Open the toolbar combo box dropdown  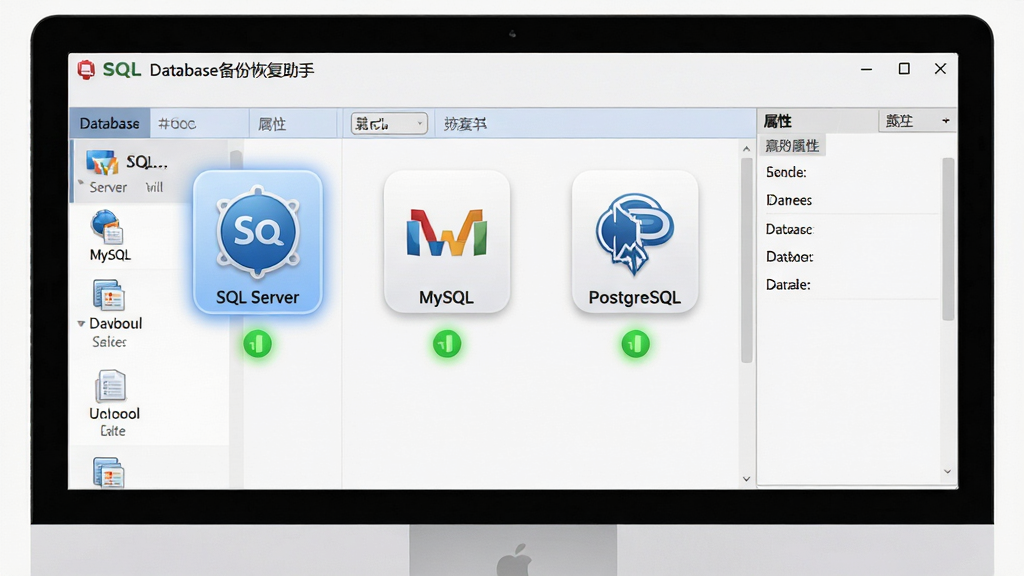[389, 123]
